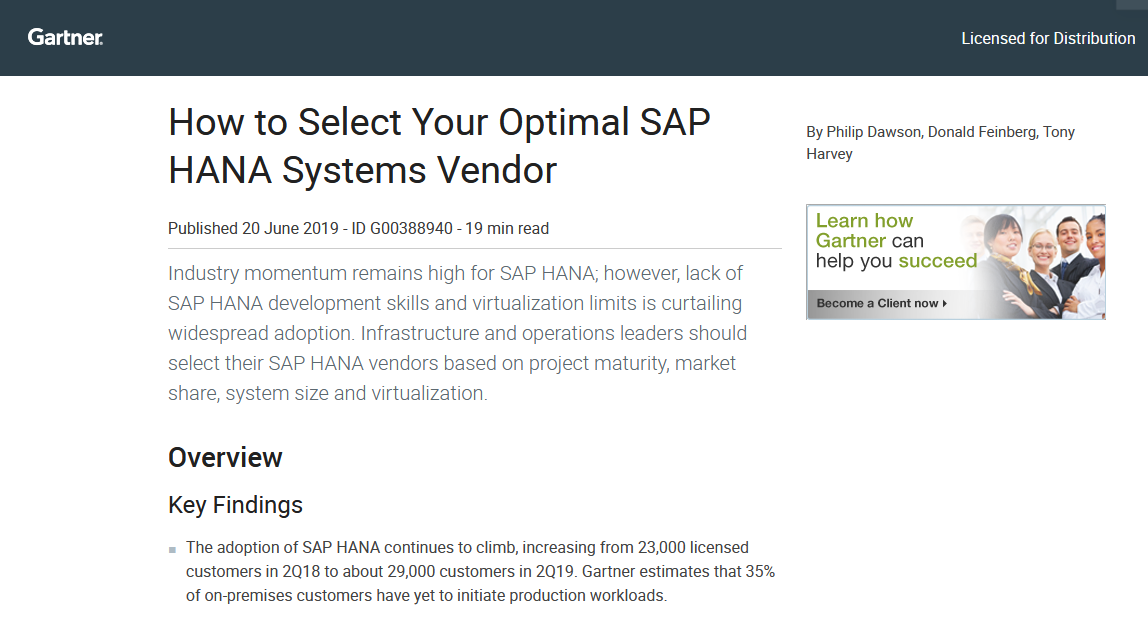Screen dimensions: 1148x618
Task: Click the summary paragraph starting Industry momentum
Action: pos(458,333)
